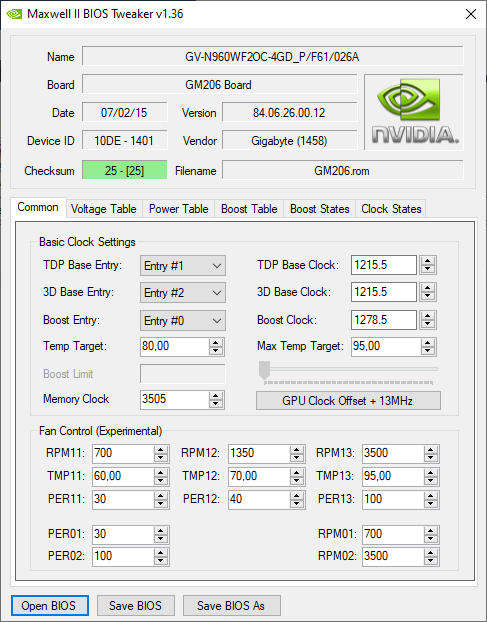
Task: Click into the PER02 field
Action: pyautogui.click(x=123, y=557)
